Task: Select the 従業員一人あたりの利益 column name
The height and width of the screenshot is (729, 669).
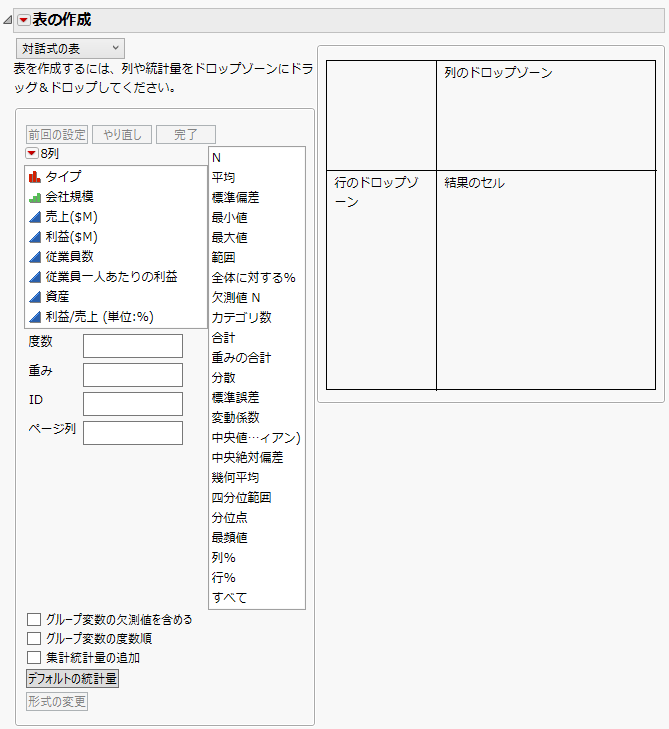Action: 112,277
